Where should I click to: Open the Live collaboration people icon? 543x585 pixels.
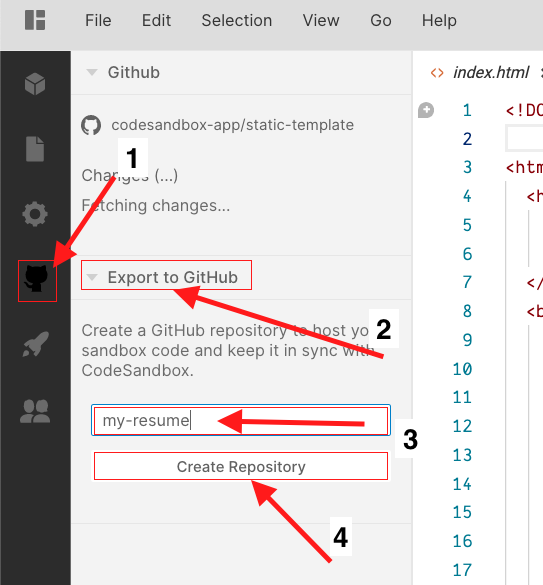pos(35,411)
